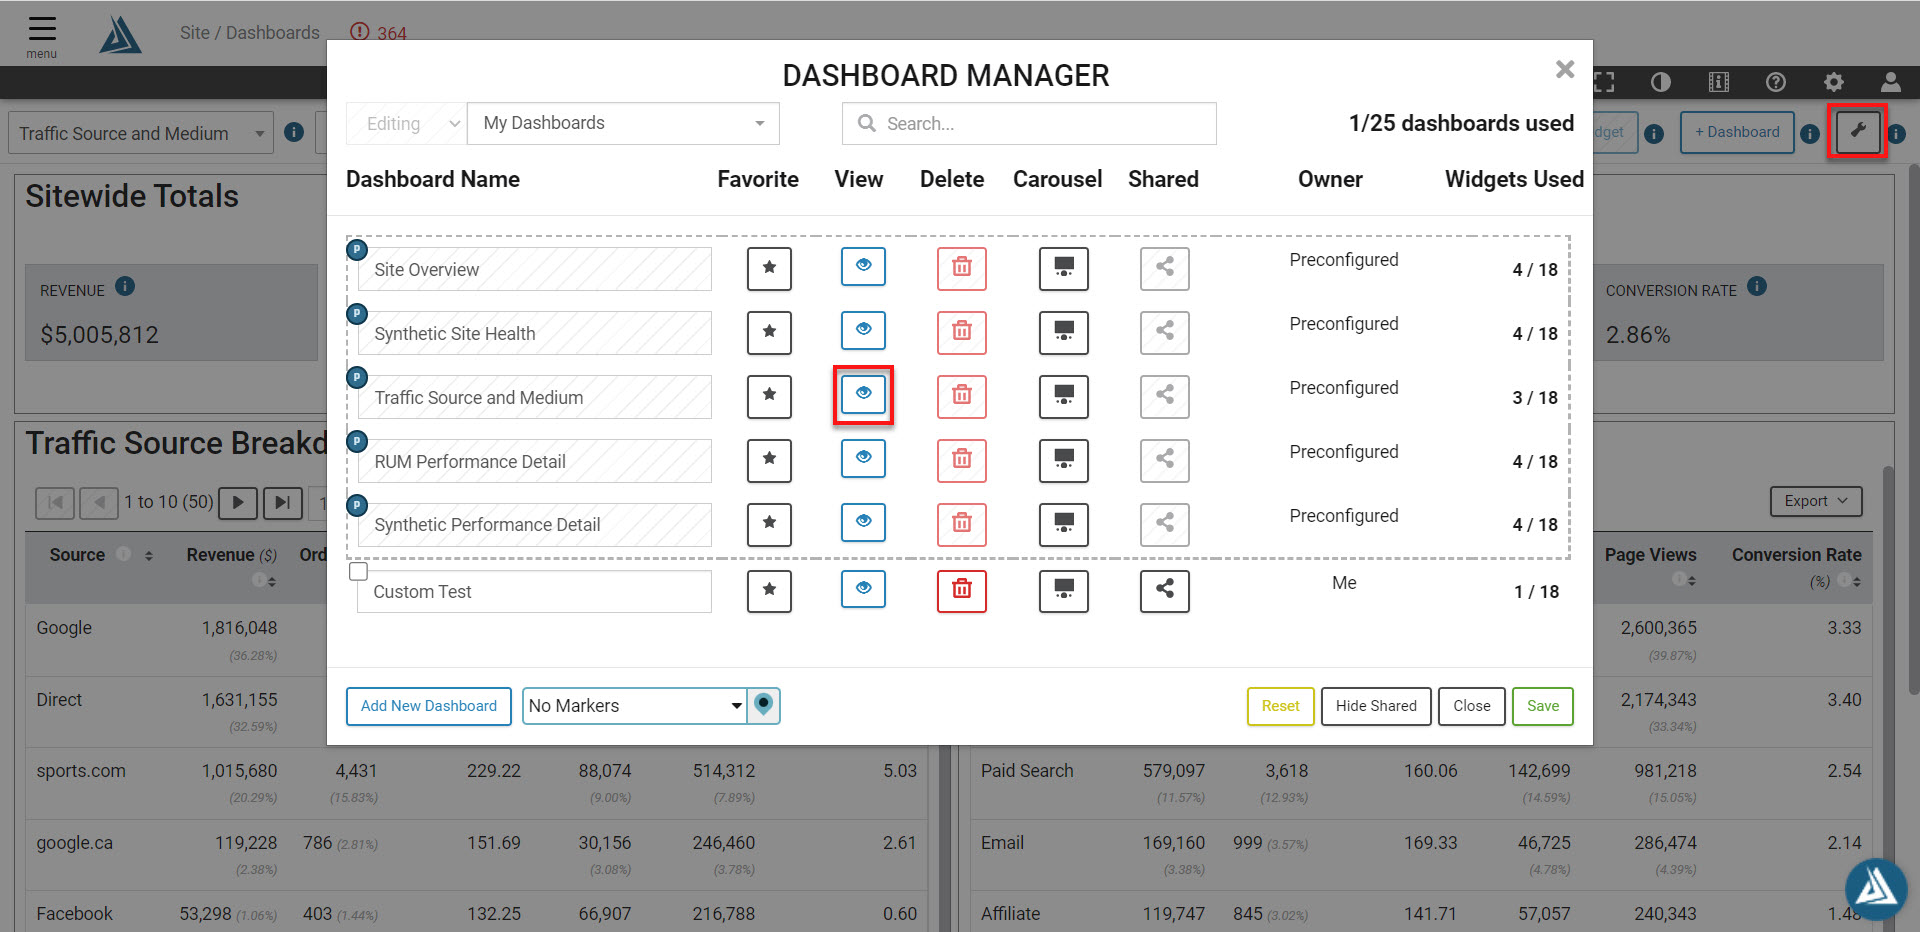The height and width of the screenshot is (932, 1920).
Task: Click the map marker icon beside No Markers
Action: [x=764, y=705]
